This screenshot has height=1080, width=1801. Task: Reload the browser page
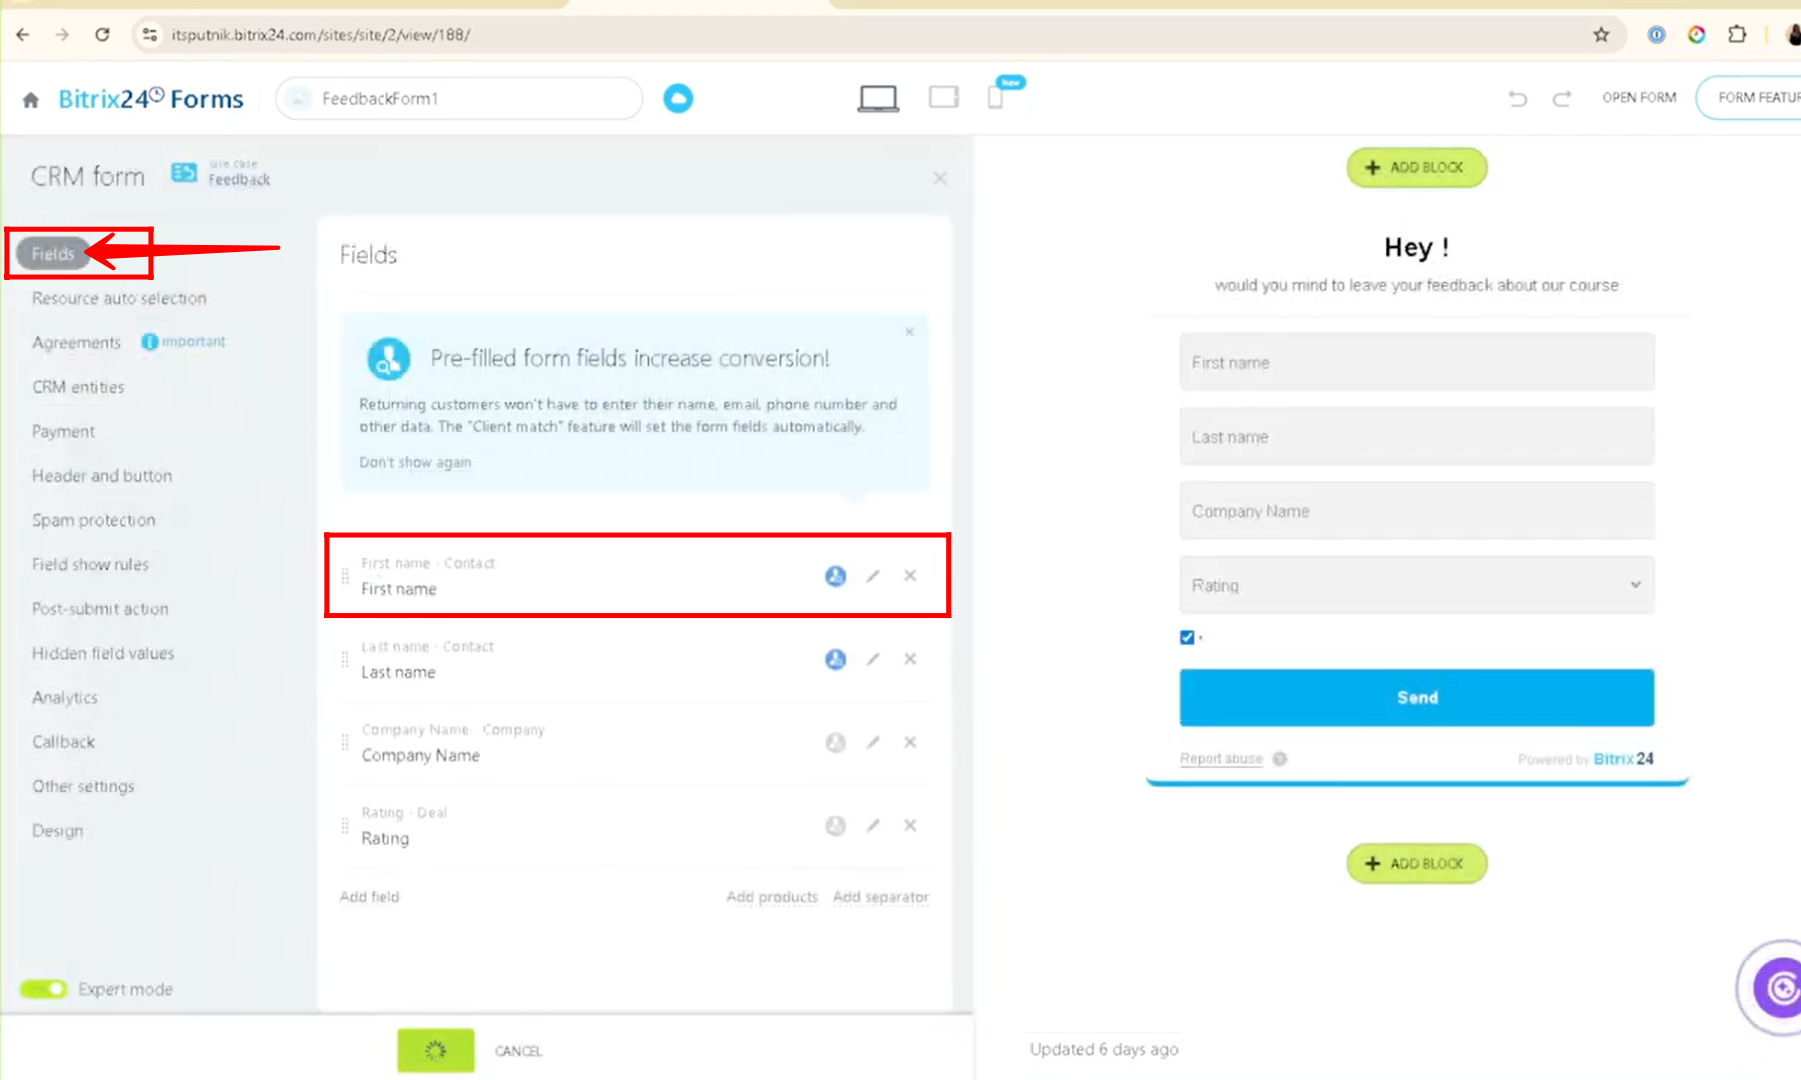click(102, 34)
